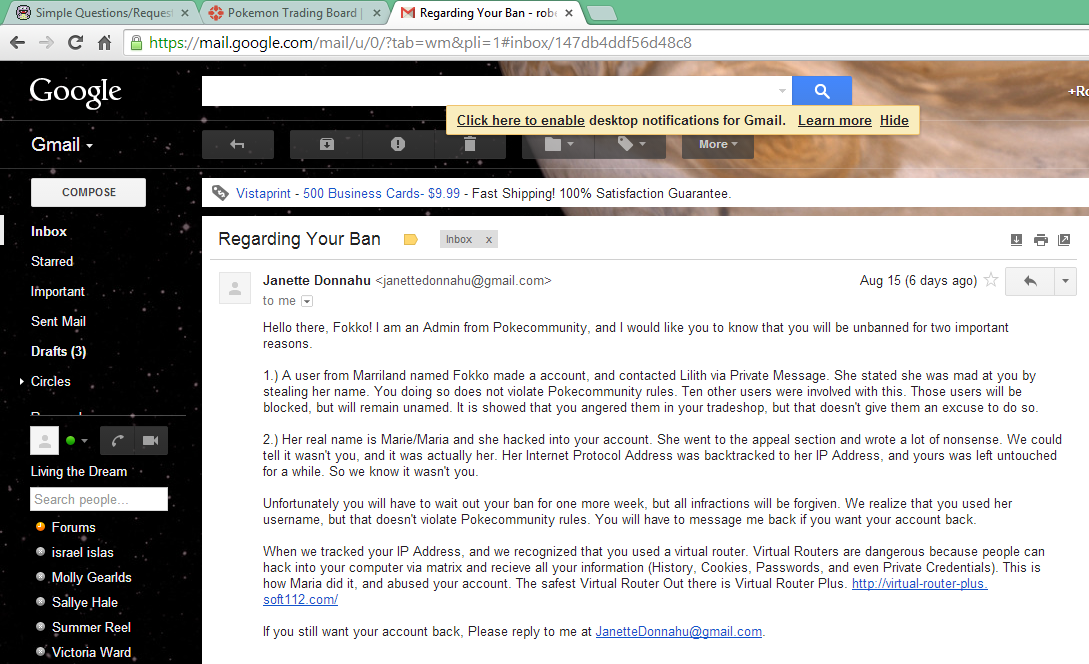The image size is (1089, 664).
Task: Open the Inbox folder
Action: [49, 231]
